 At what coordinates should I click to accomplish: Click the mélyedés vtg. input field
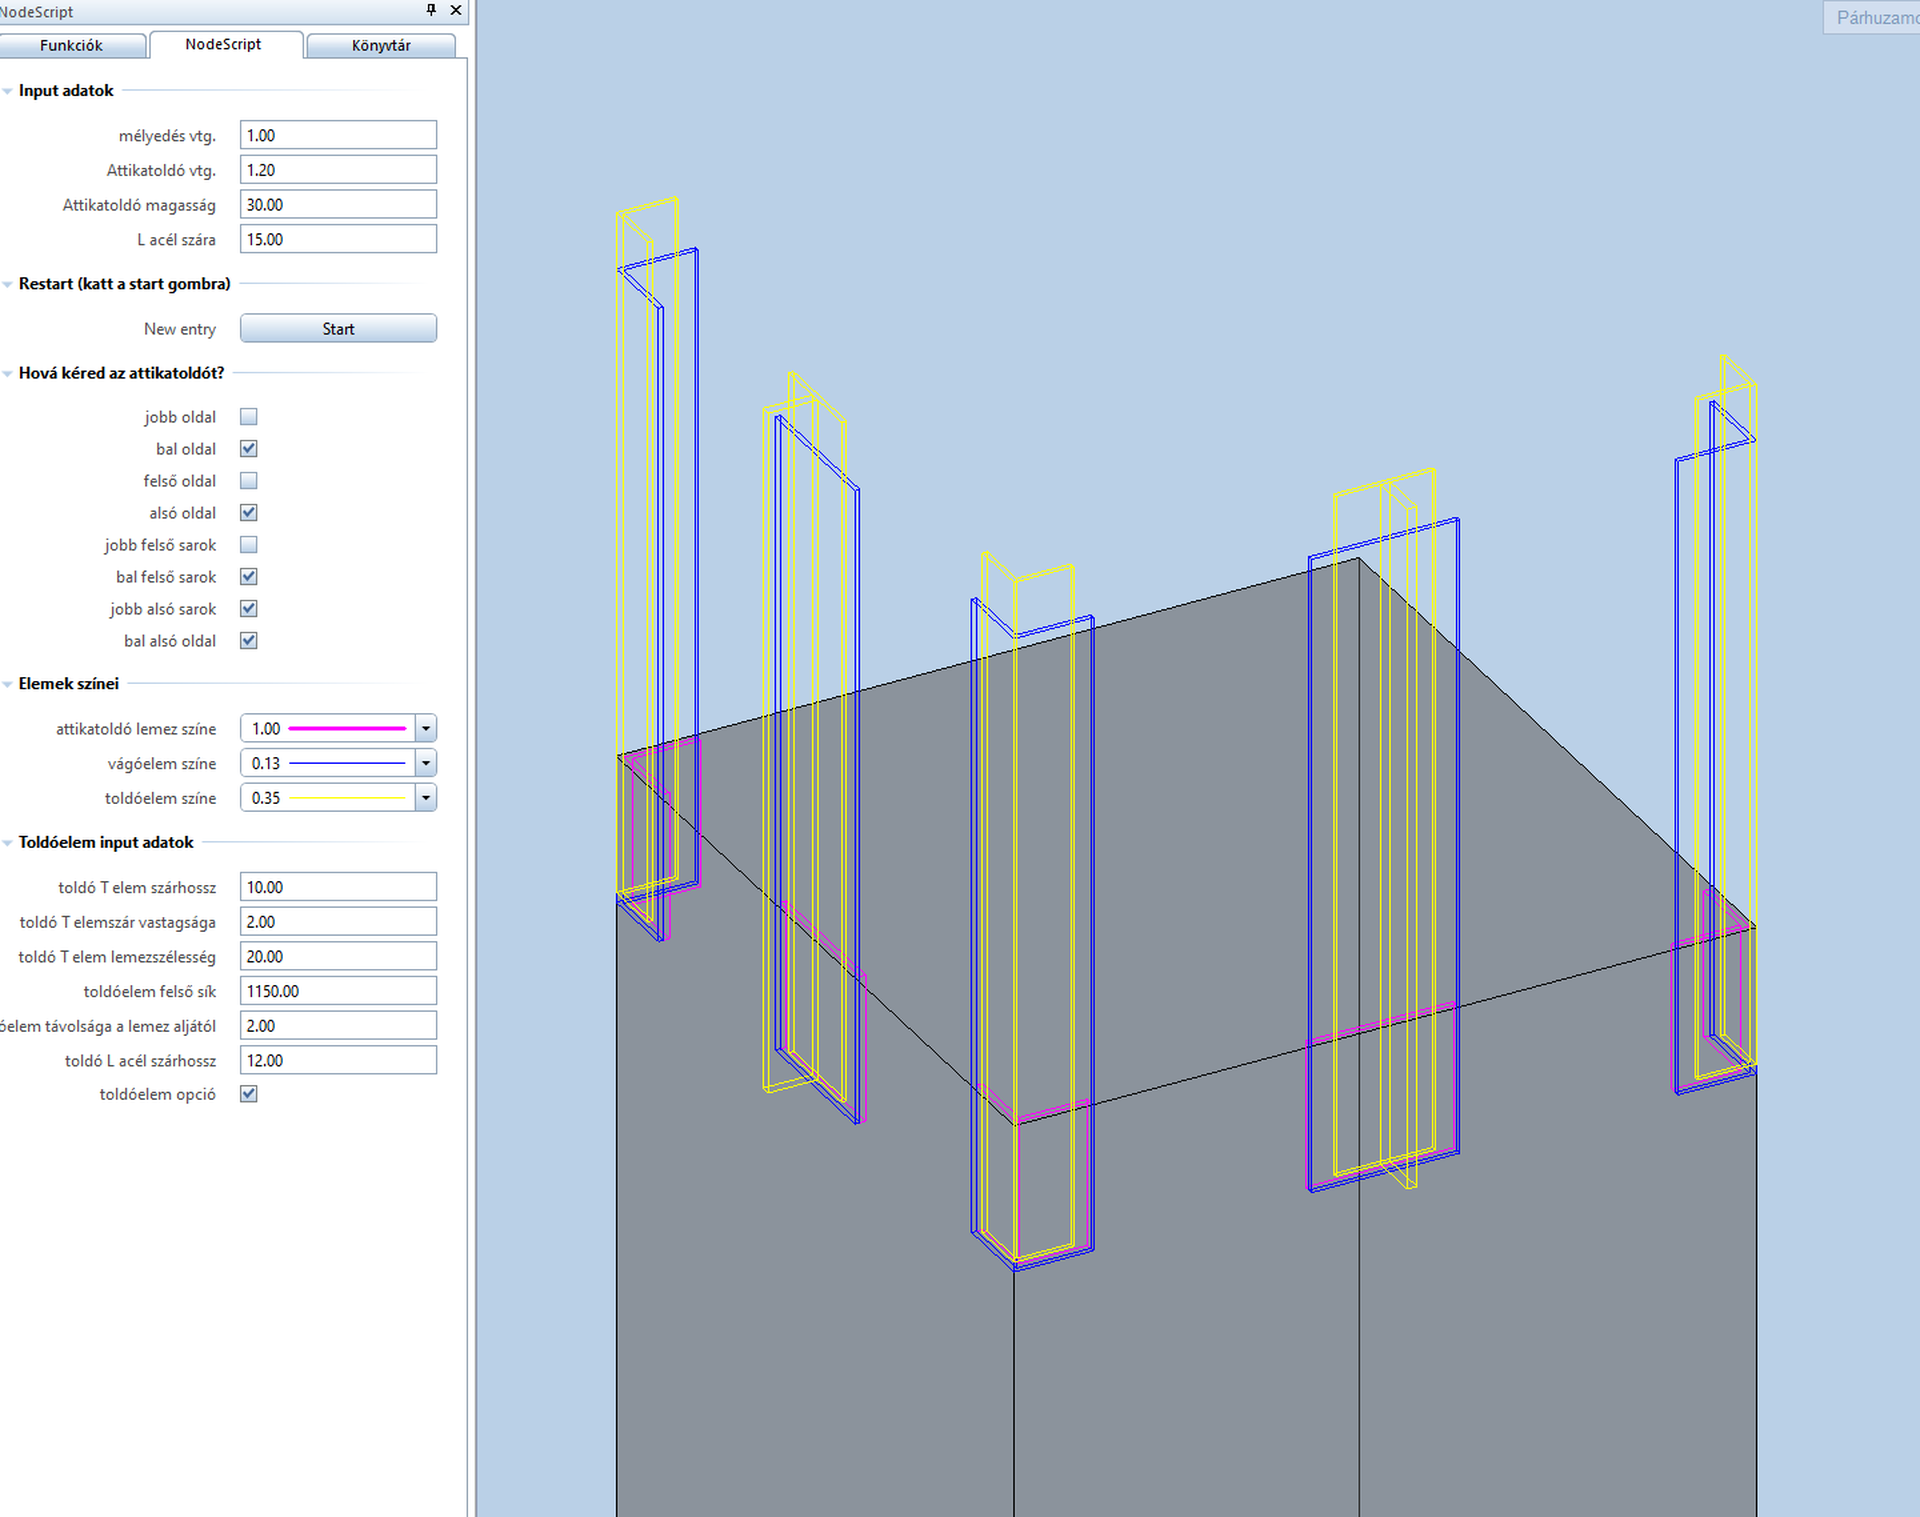point(338,135)
